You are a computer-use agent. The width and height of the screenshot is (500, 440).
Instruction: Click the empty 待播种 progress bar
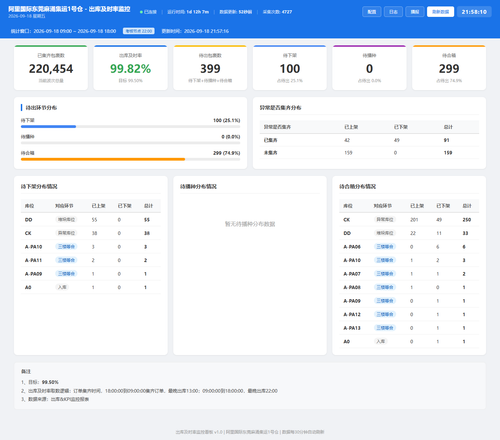(x=130, y=143)
